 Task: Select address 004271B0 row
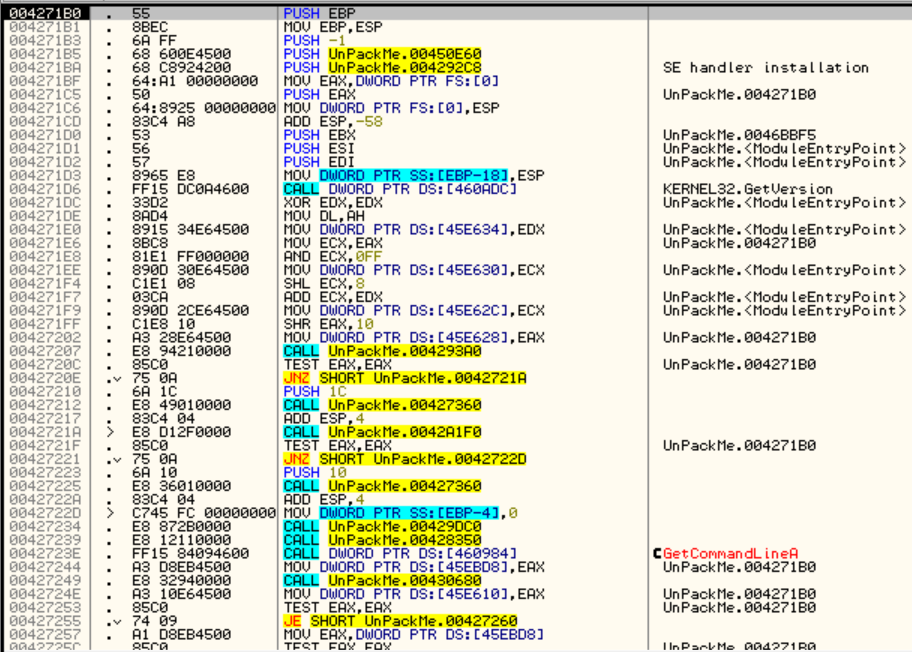(456, 13)
